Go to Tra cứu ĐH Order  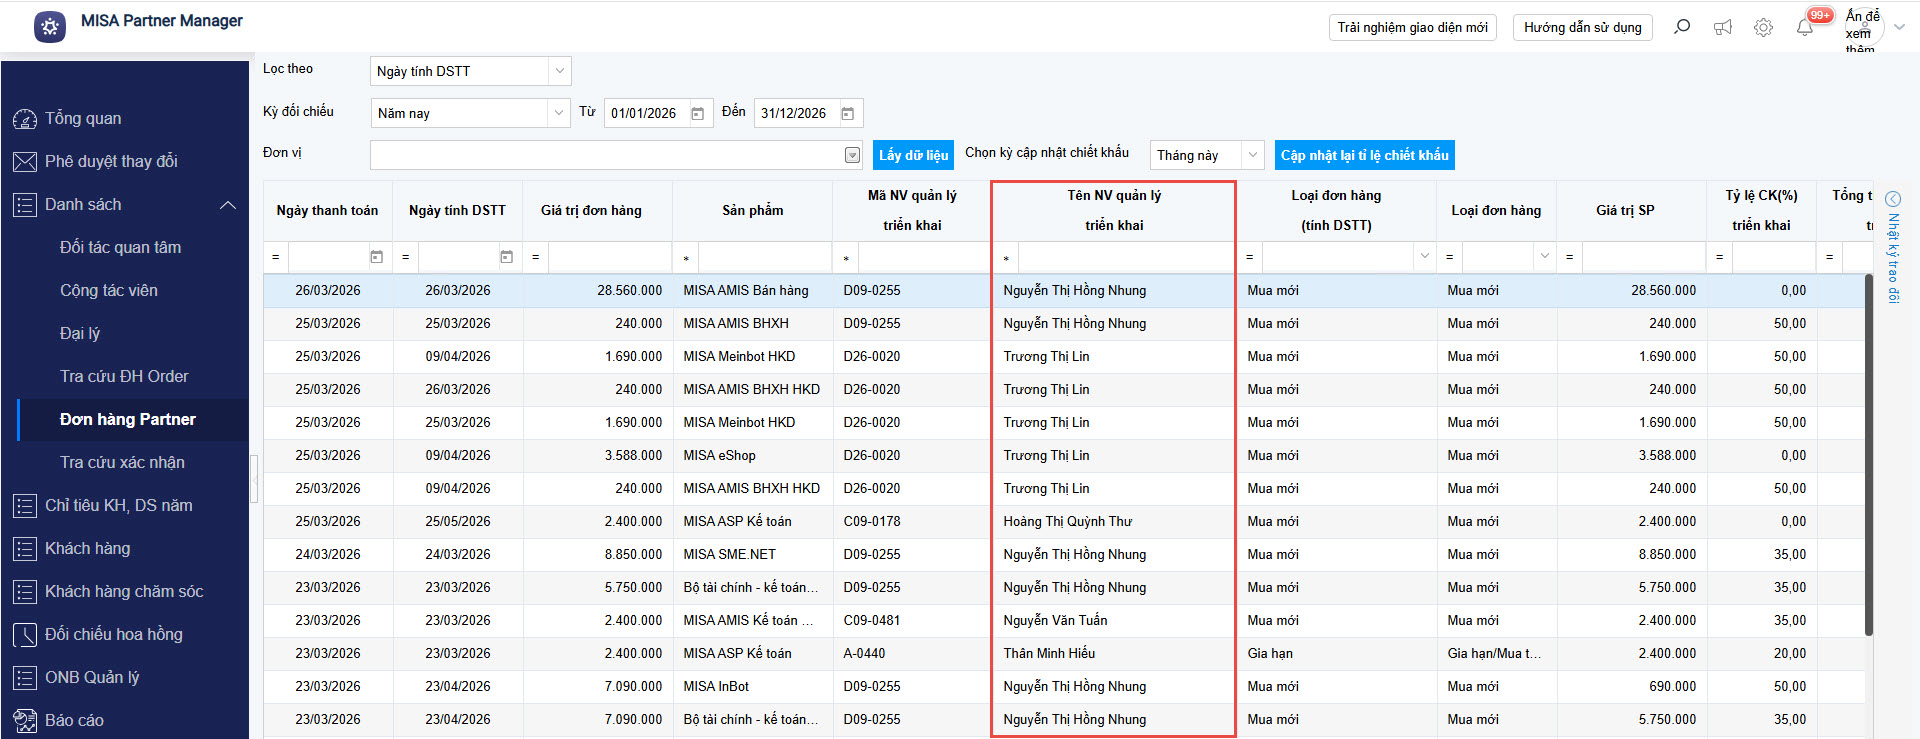(124, 377)
